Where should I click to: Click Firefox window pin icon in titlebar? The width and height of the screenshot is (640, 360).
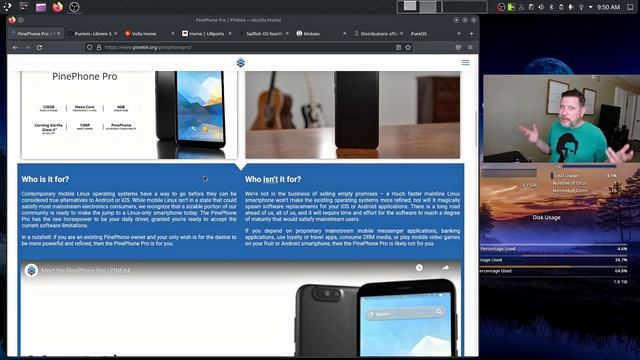point(21,20)
